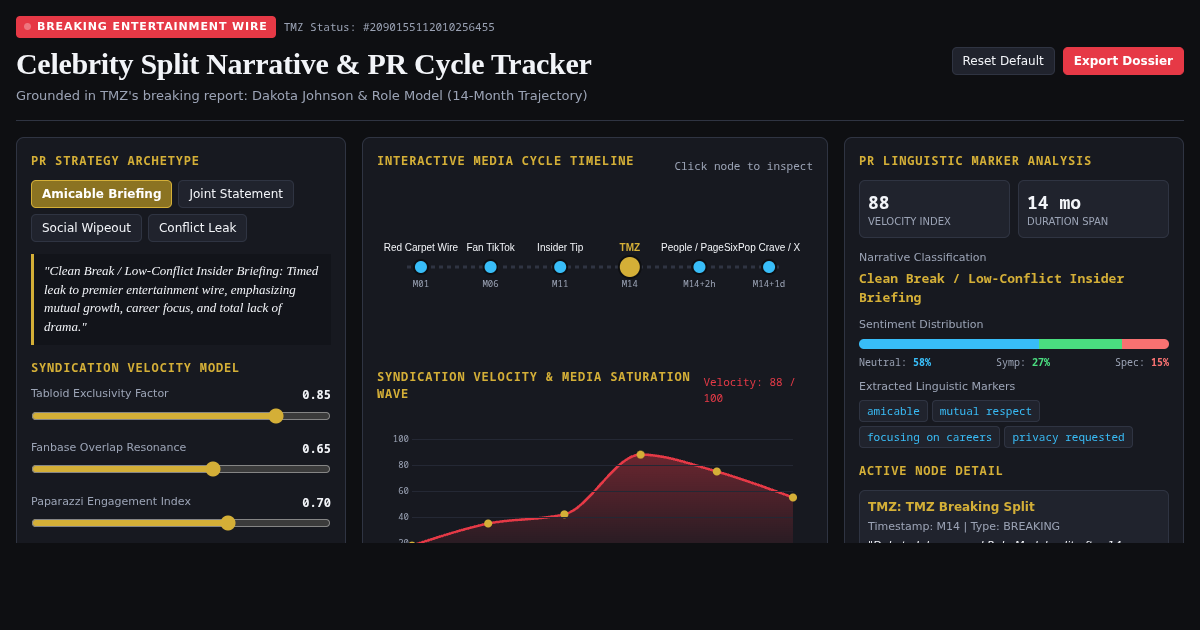
Task: Click the 14 mo Duration Span card
Action: point(1093,209)
